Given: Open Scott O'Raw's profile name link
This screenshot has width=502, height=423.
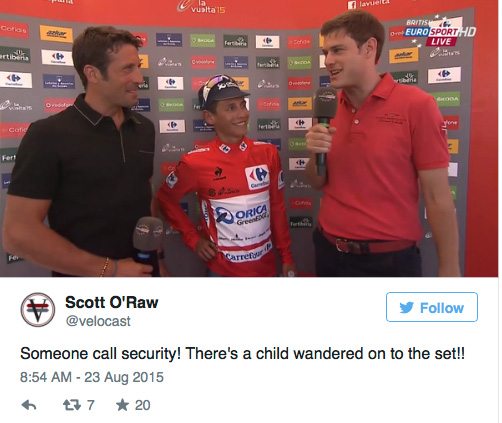Looking at the screenshot, I should [x=112, y=302].
